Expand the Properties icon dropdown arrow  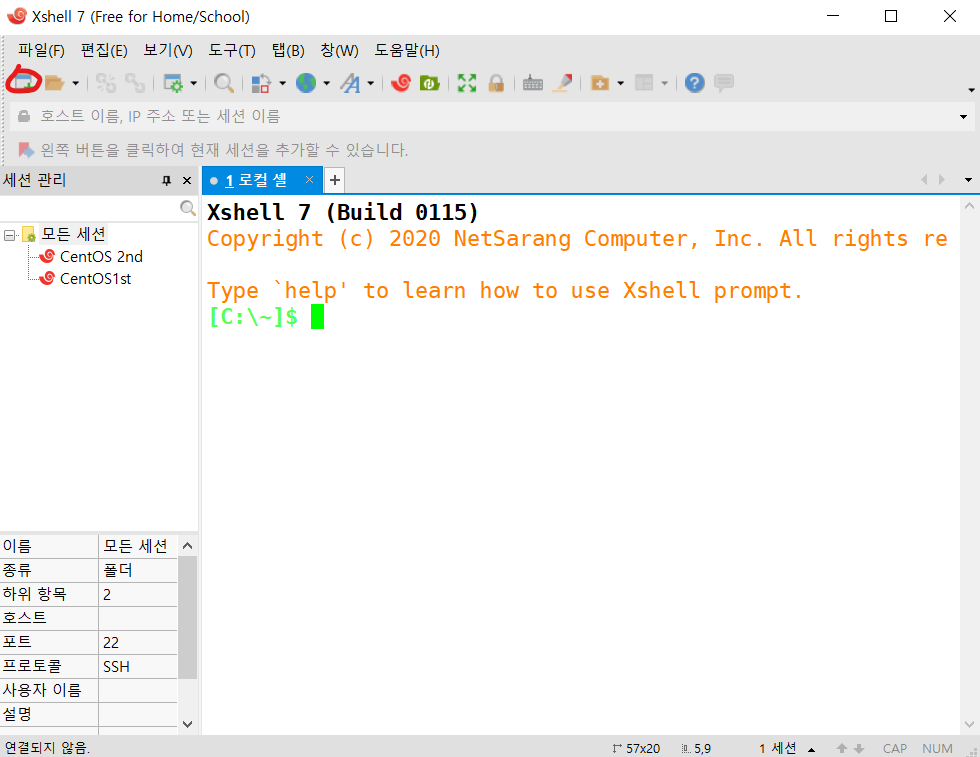pos(194,83)
